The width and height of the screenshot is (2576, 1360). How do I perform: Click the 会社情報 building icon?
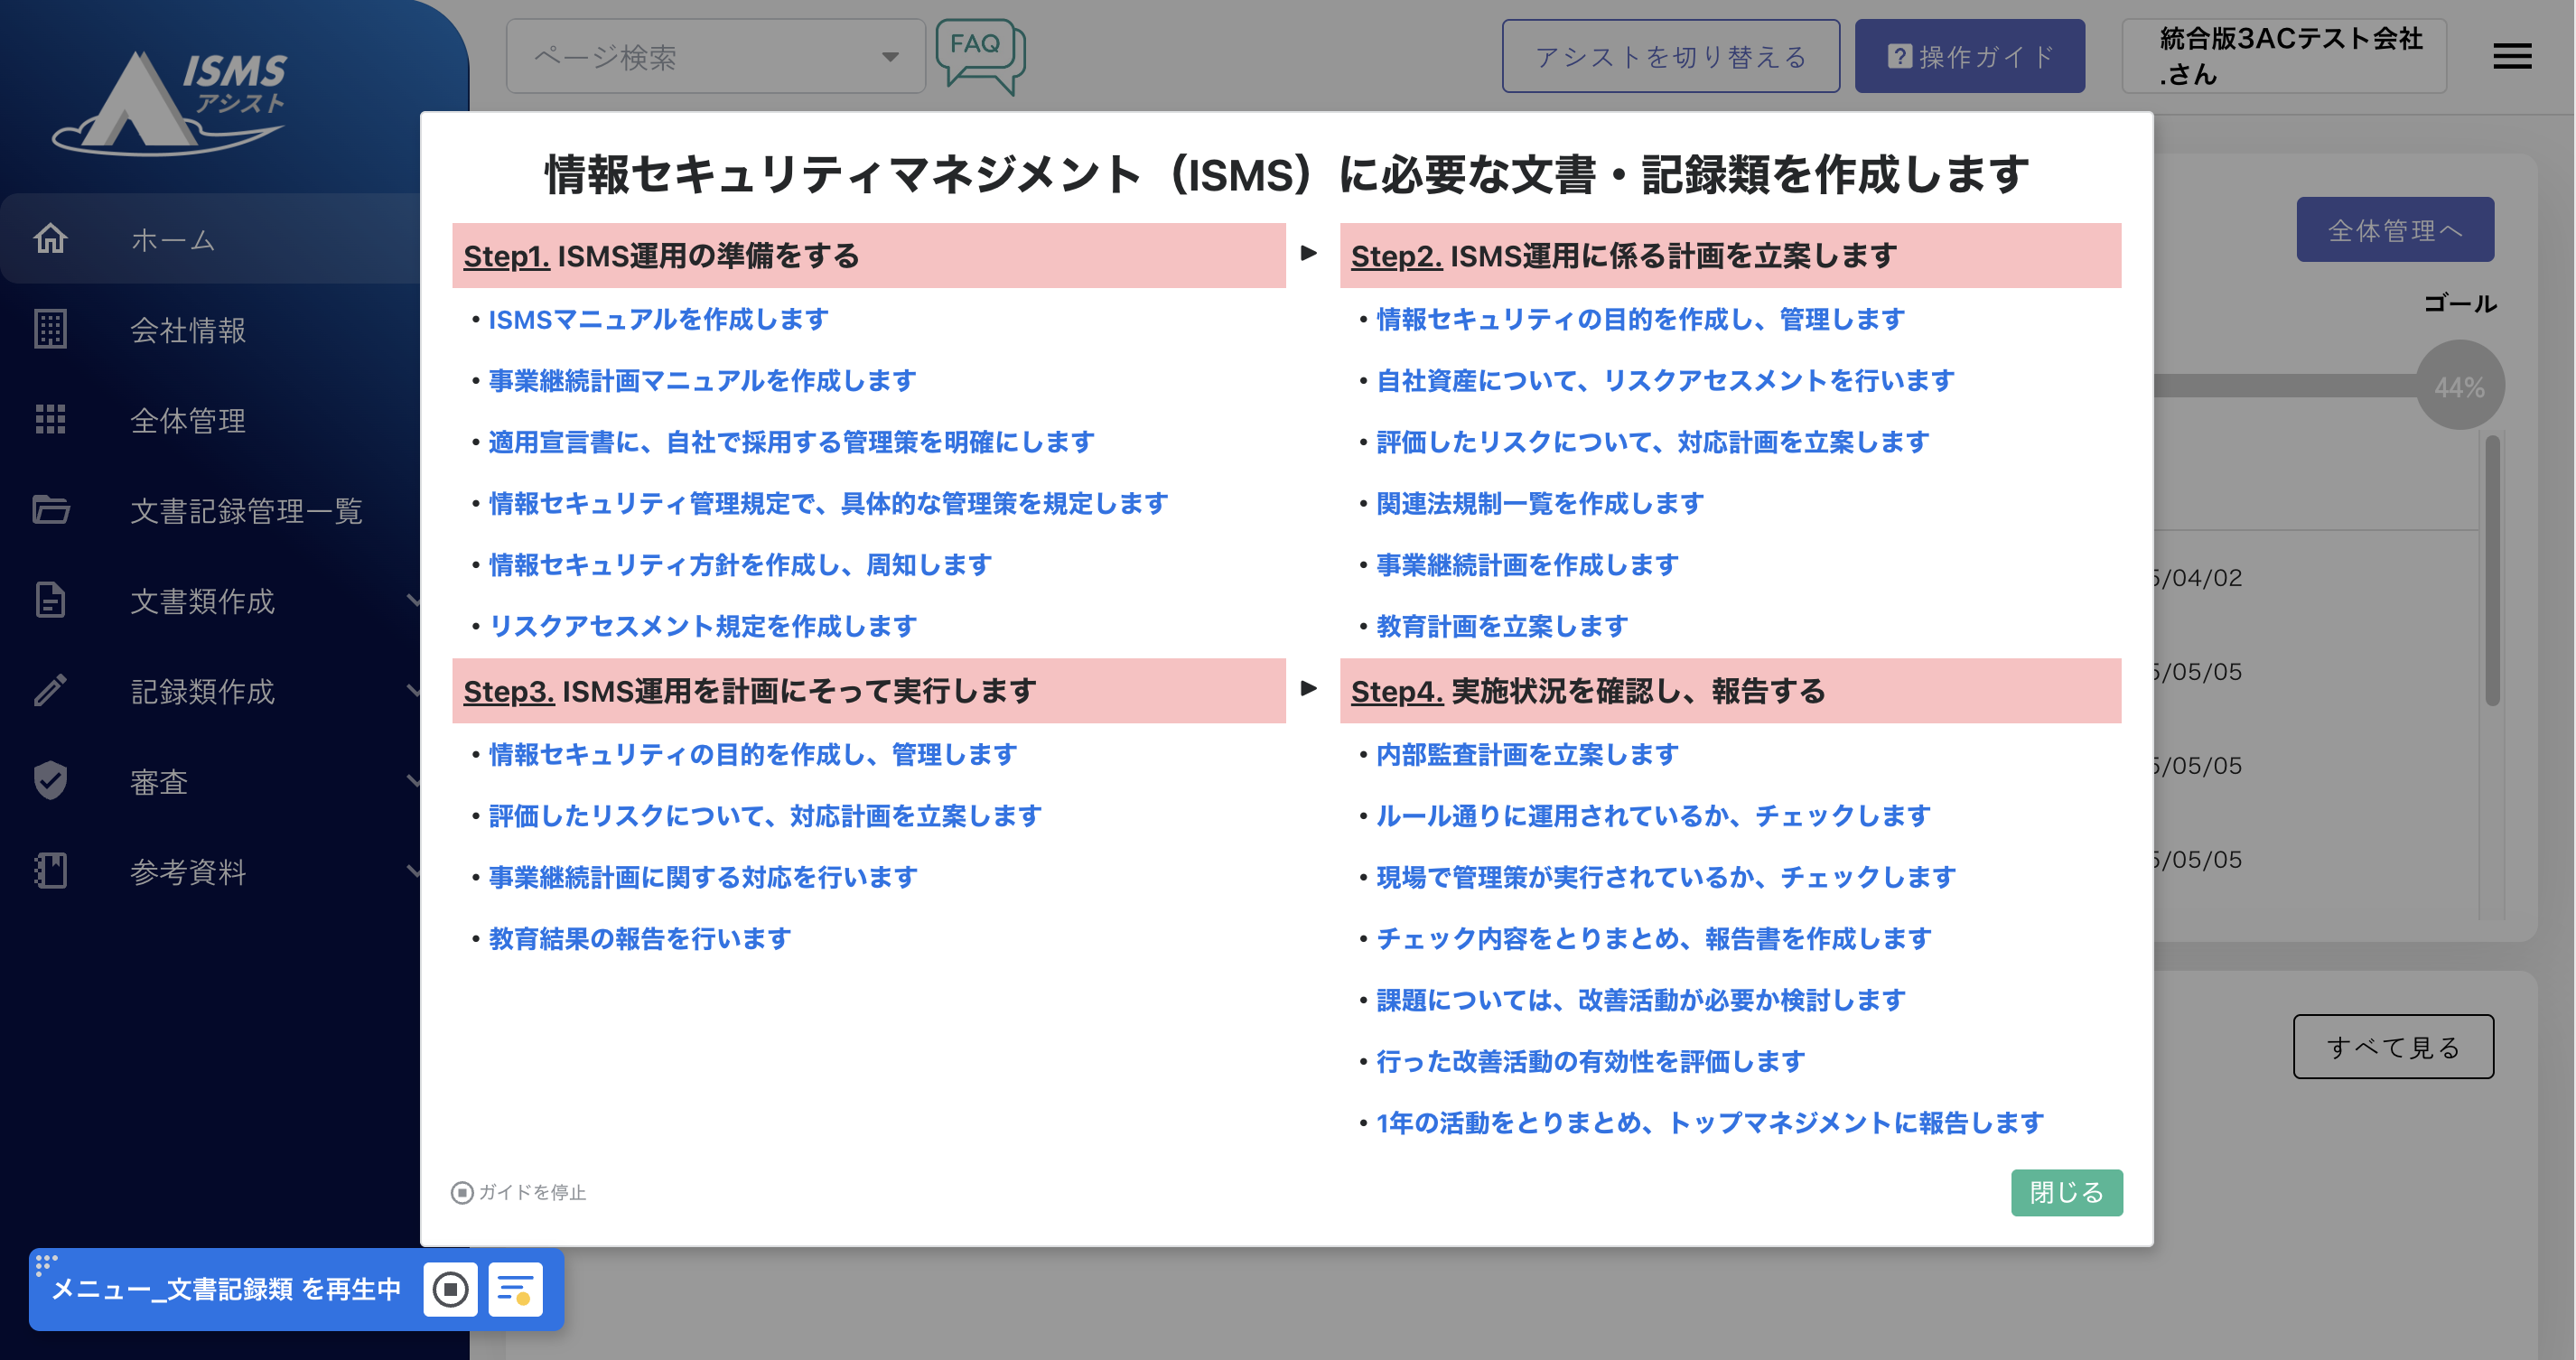click(50, 329)
